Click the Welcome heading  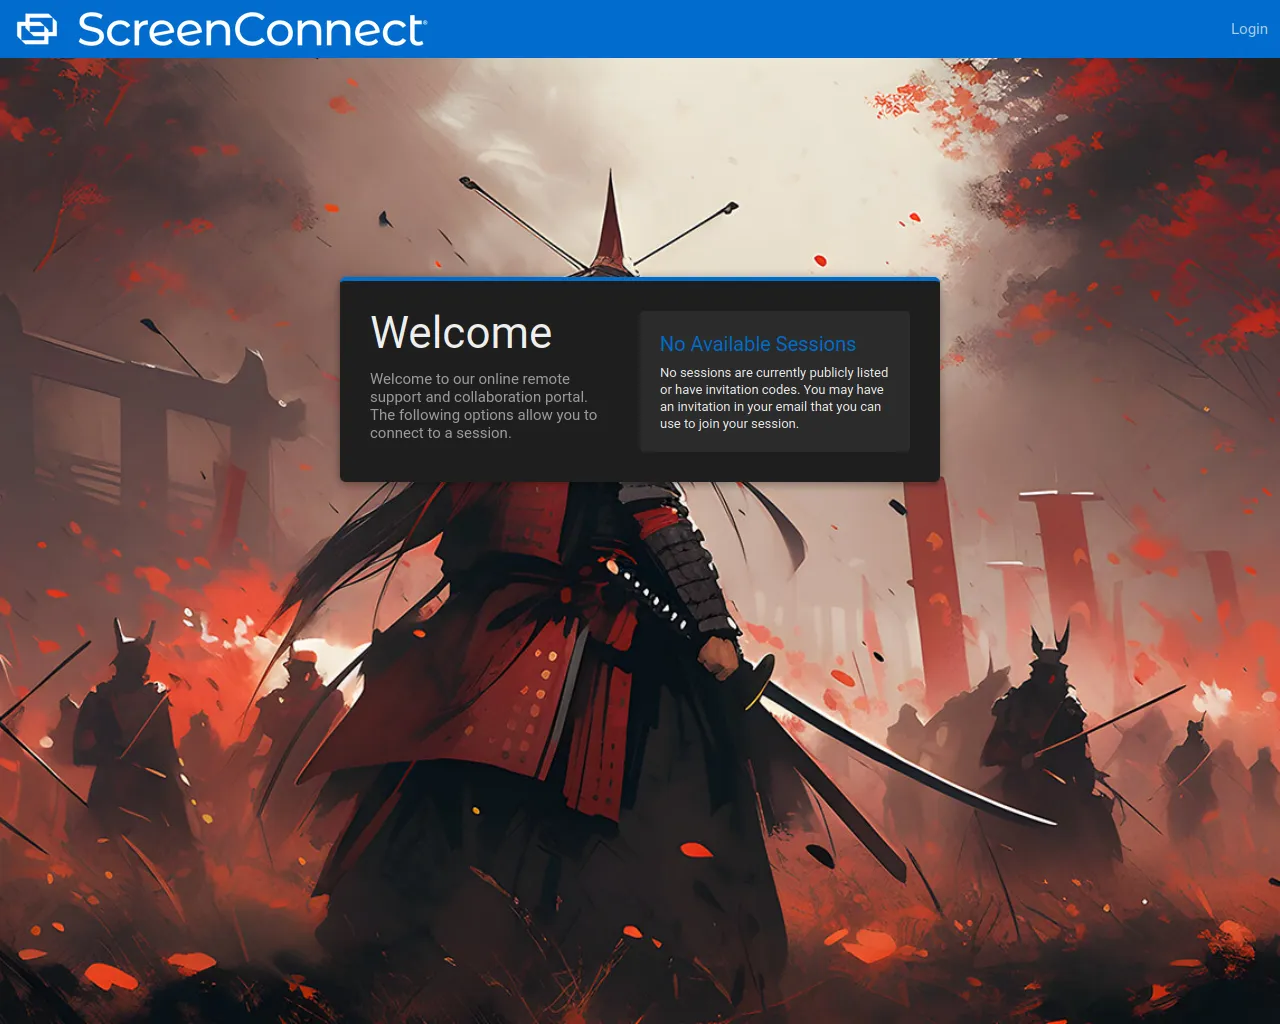(461, 333)
